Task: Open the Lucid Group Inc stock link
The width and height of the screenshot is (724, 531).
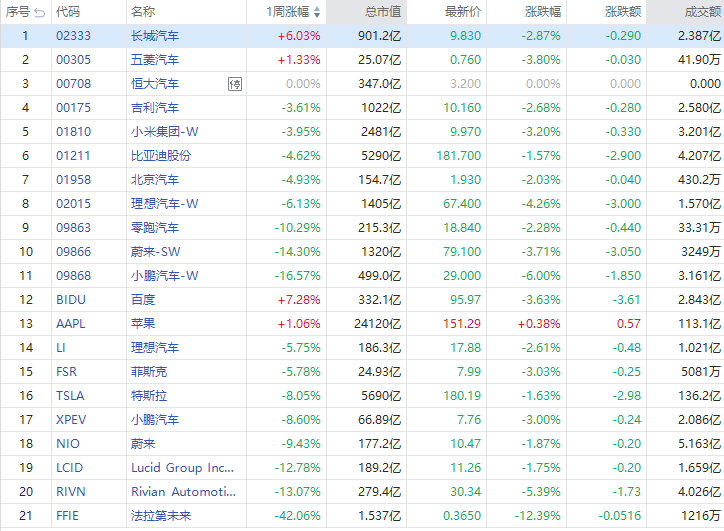Action: (x=183, y=468)
